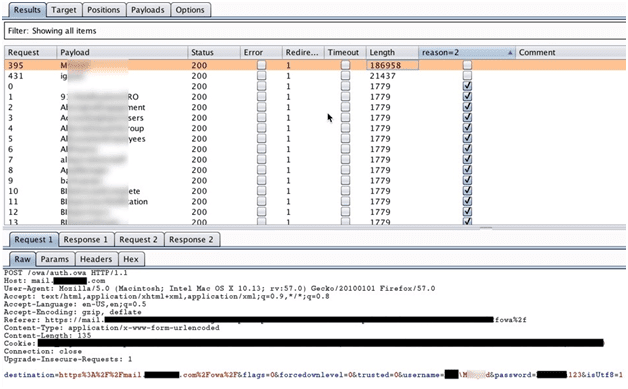The image size is (628, 389).
Task: Open the Request 1 tab
Action: pyautogui.click(x=34, y=240)
